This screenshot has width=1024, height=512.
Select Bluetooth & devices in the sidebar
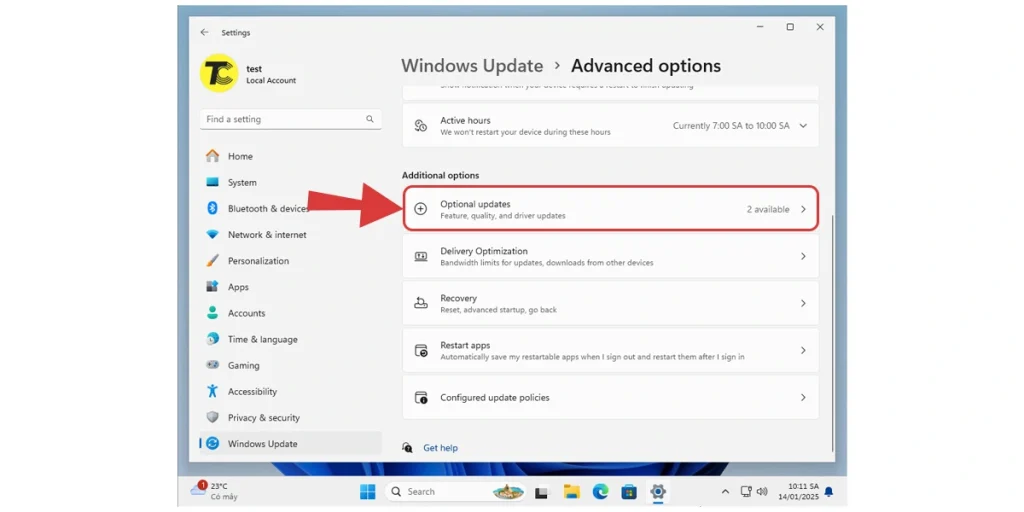coord(267,209)
